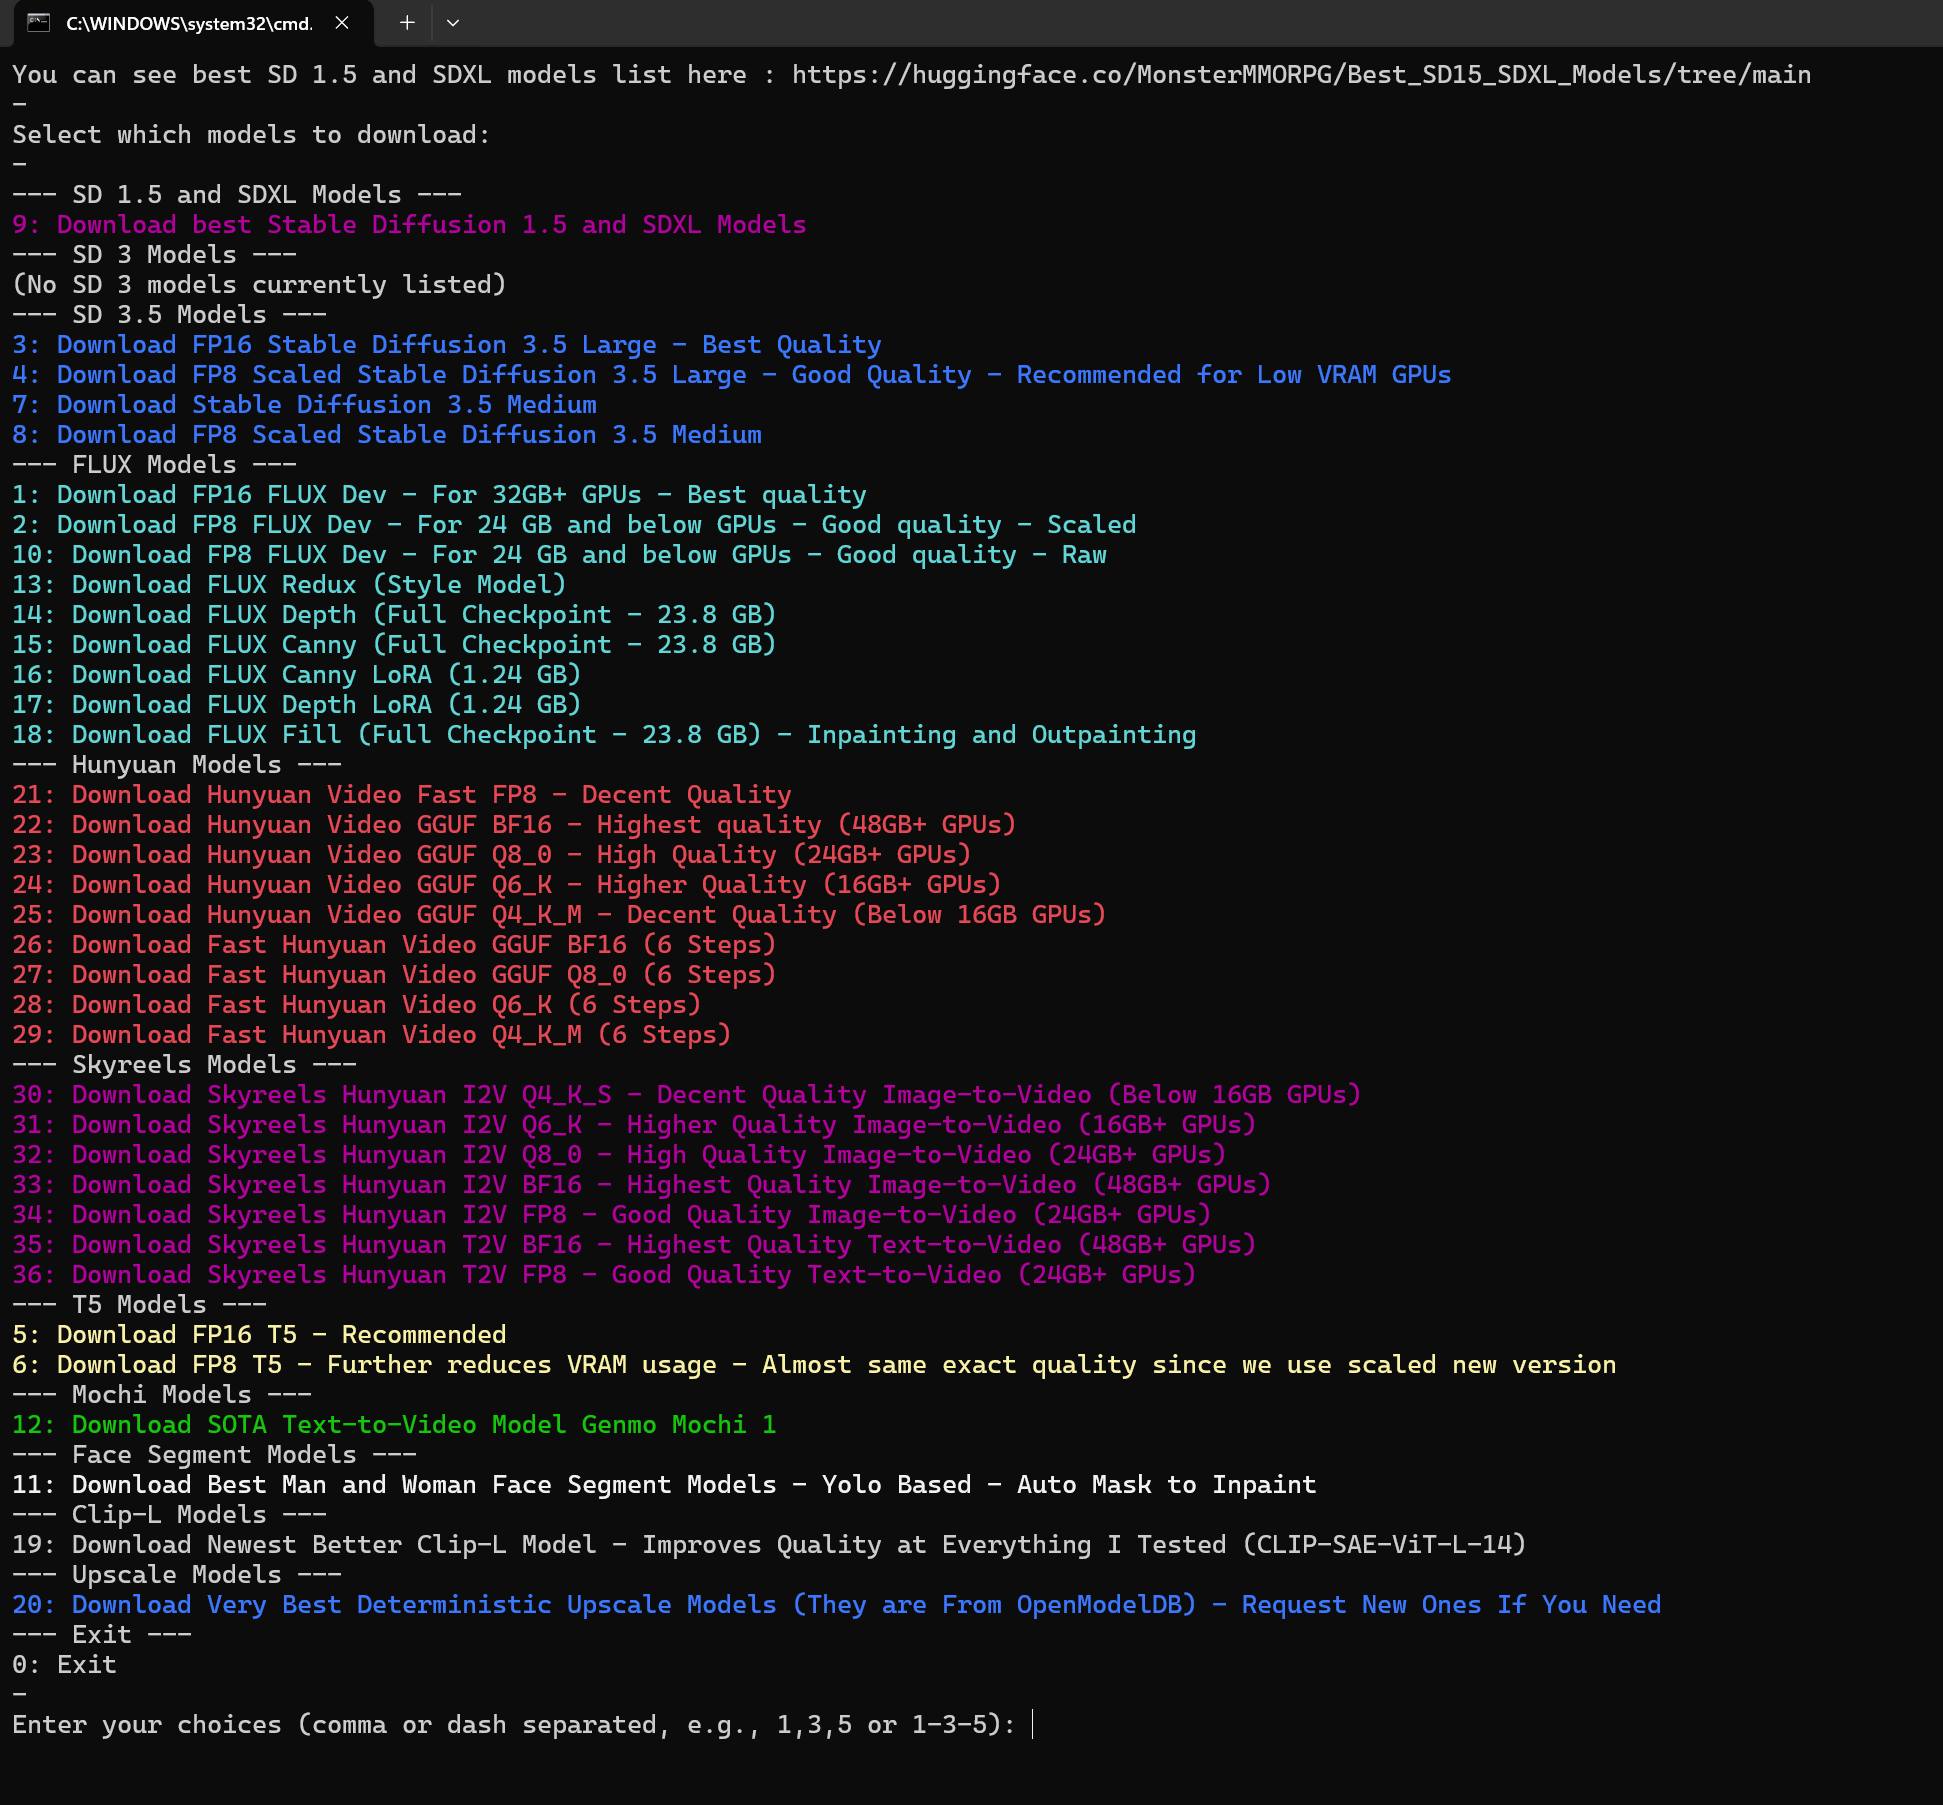The image size is (1943, 1805).
Task: Click the 0: Exit option line
Action: click(64, 1665)
